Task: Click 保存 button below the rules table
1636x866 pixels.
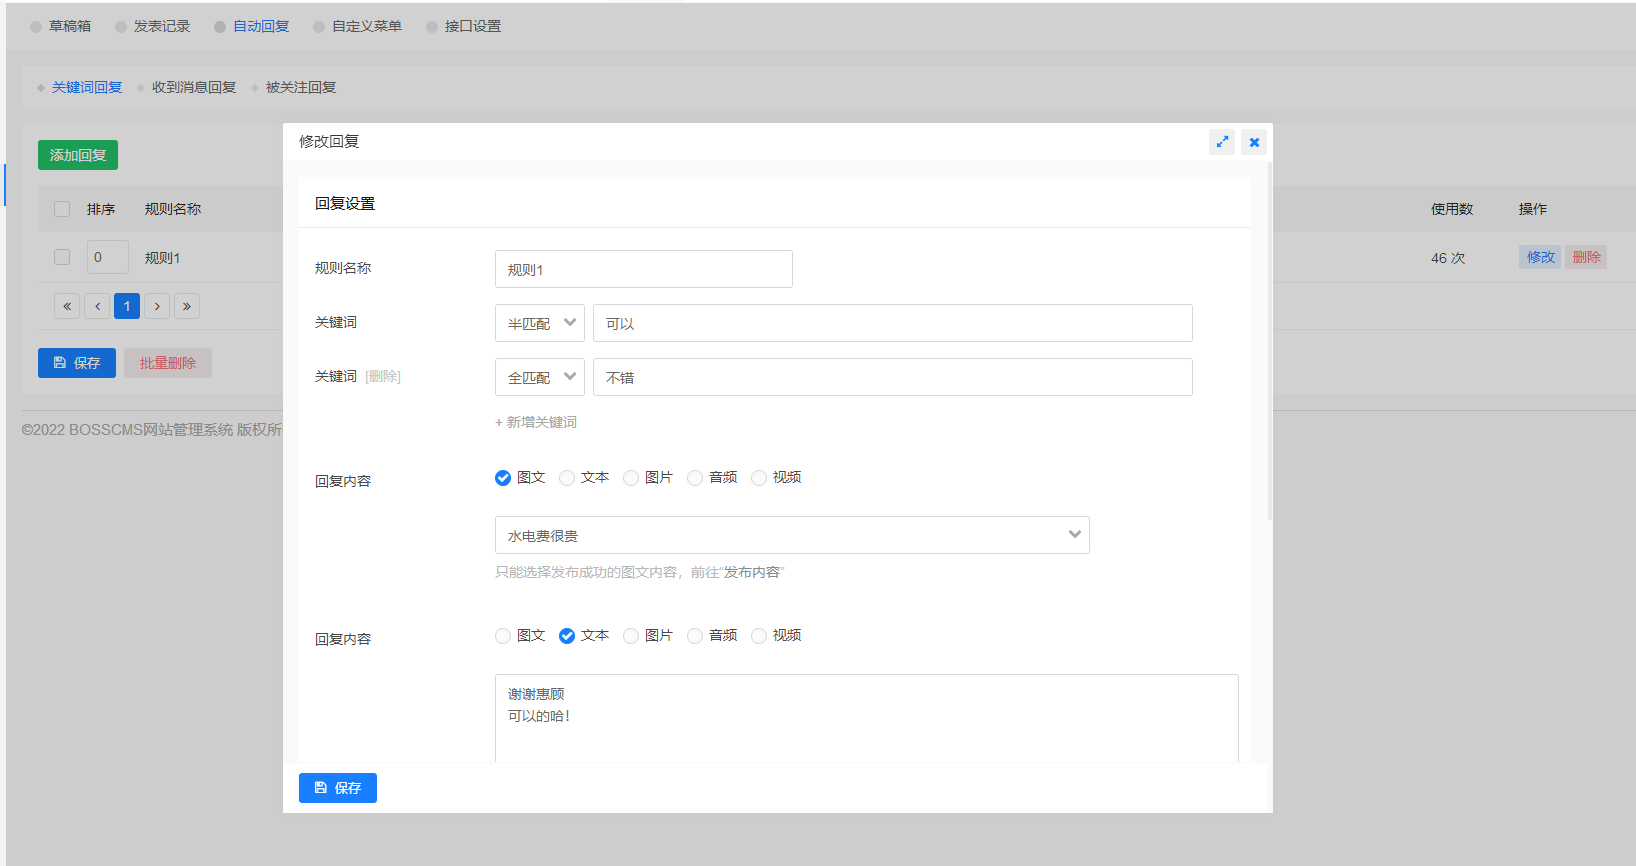Action: (77, 363)
